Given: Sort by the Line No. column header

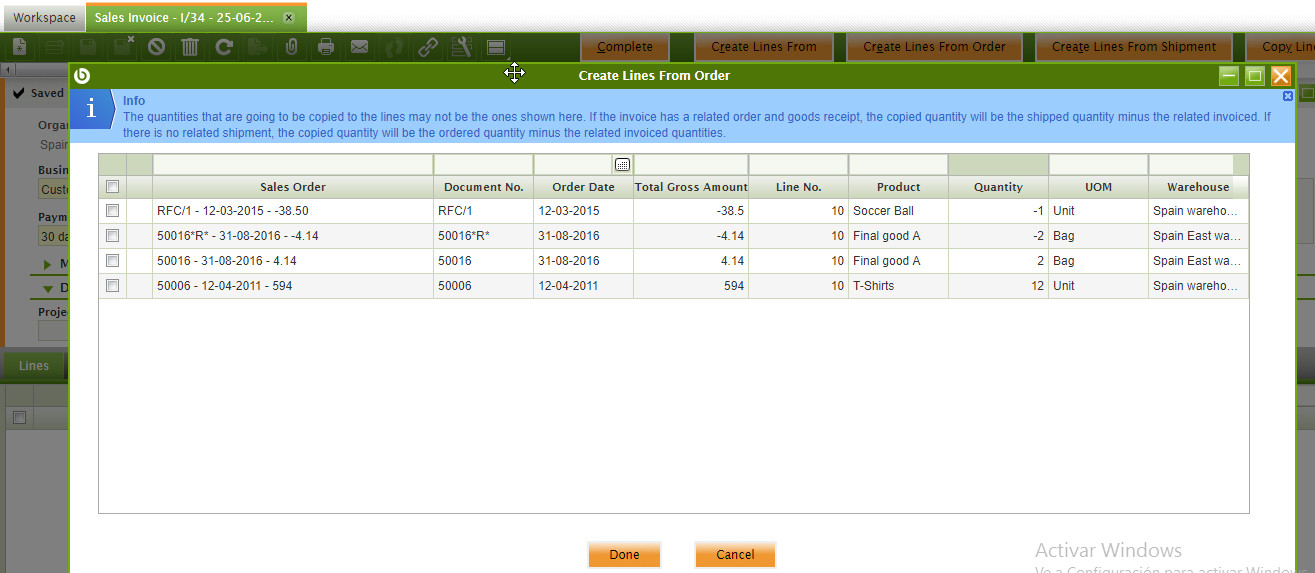Looking at the screenshot, I should pos(798,187).
